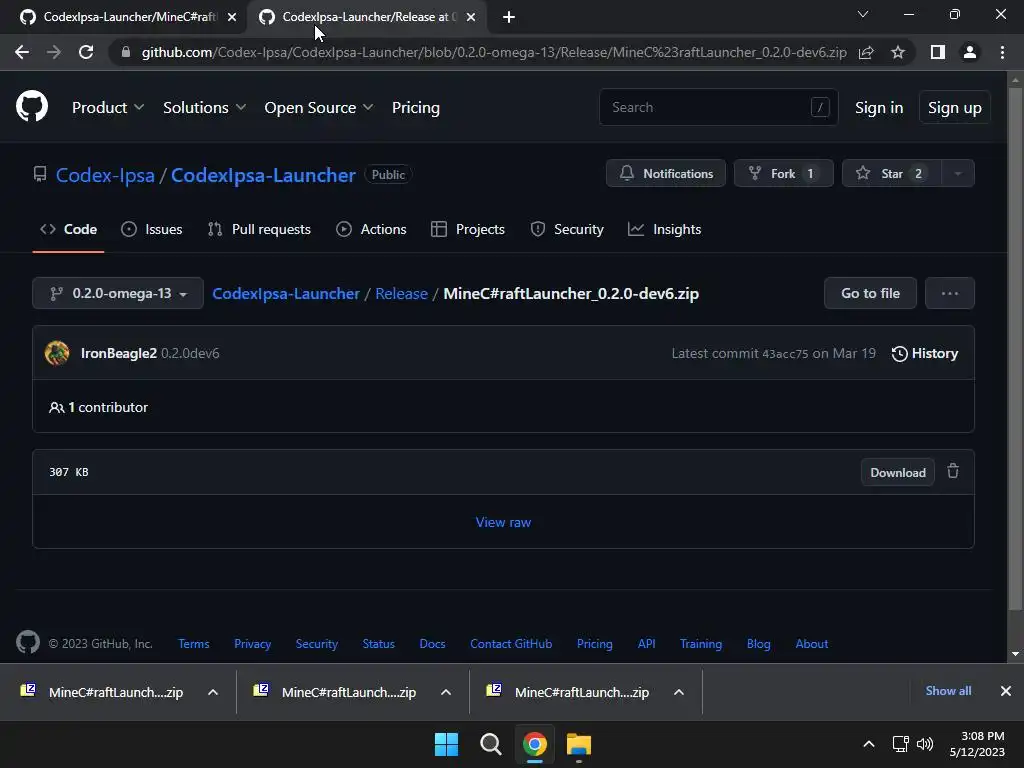Open the three-dots file options menu
This screenshot has width=1024, height=768.
pyautogui.click(x=950, y=293)
